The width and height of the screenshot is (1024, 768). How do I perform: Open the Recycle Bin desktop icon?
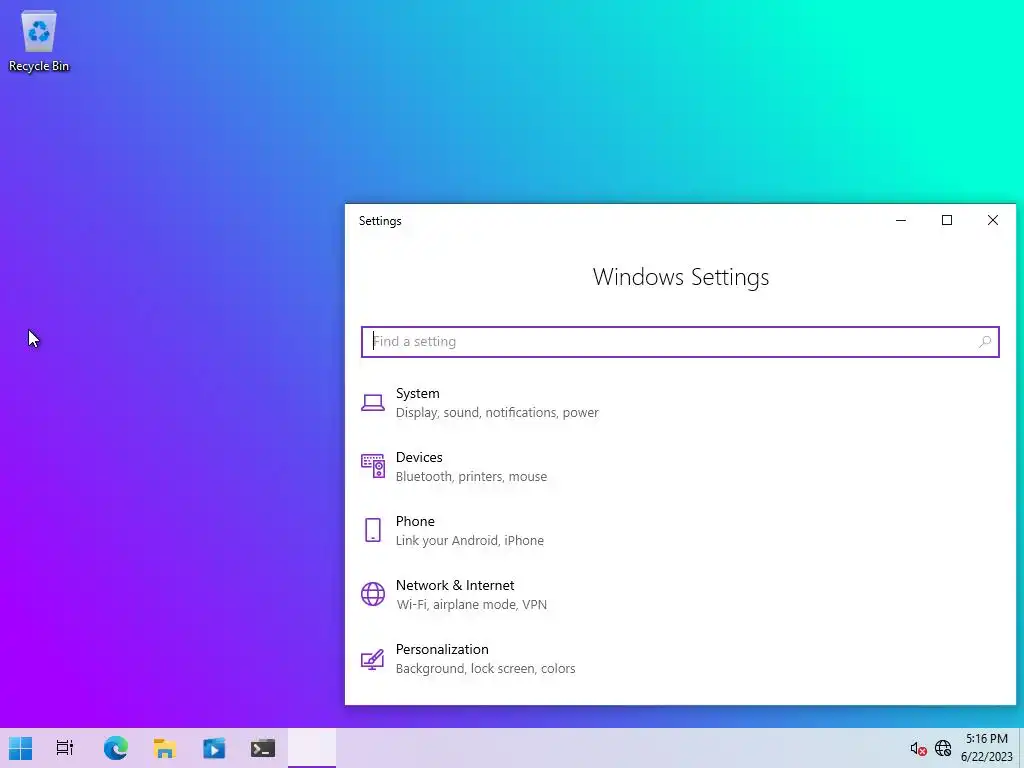click(x=39, y=41)
